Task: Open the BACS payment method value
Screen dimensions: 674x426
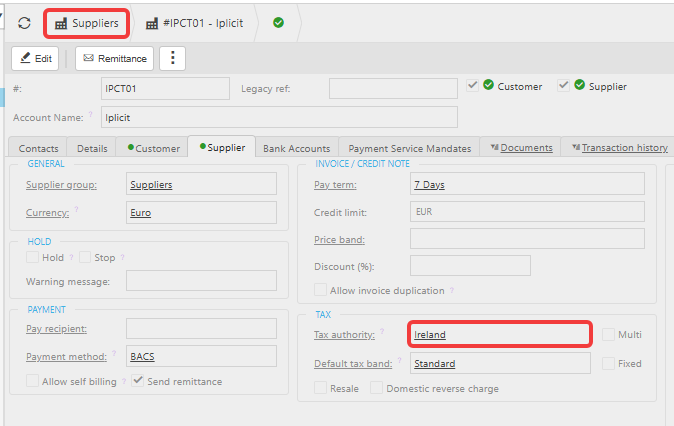Action: coord(142,357)
